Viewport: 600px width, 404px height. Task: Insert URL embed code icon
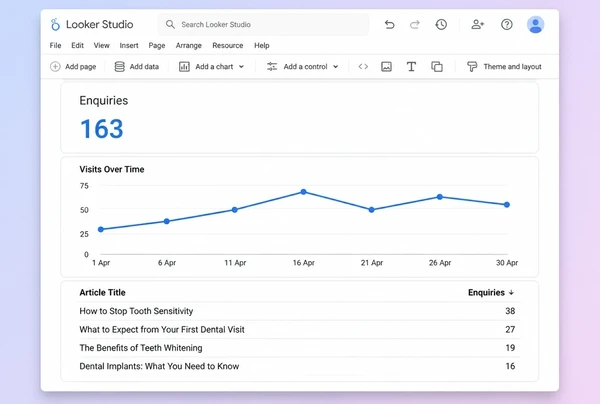click(x=363, y=67)
